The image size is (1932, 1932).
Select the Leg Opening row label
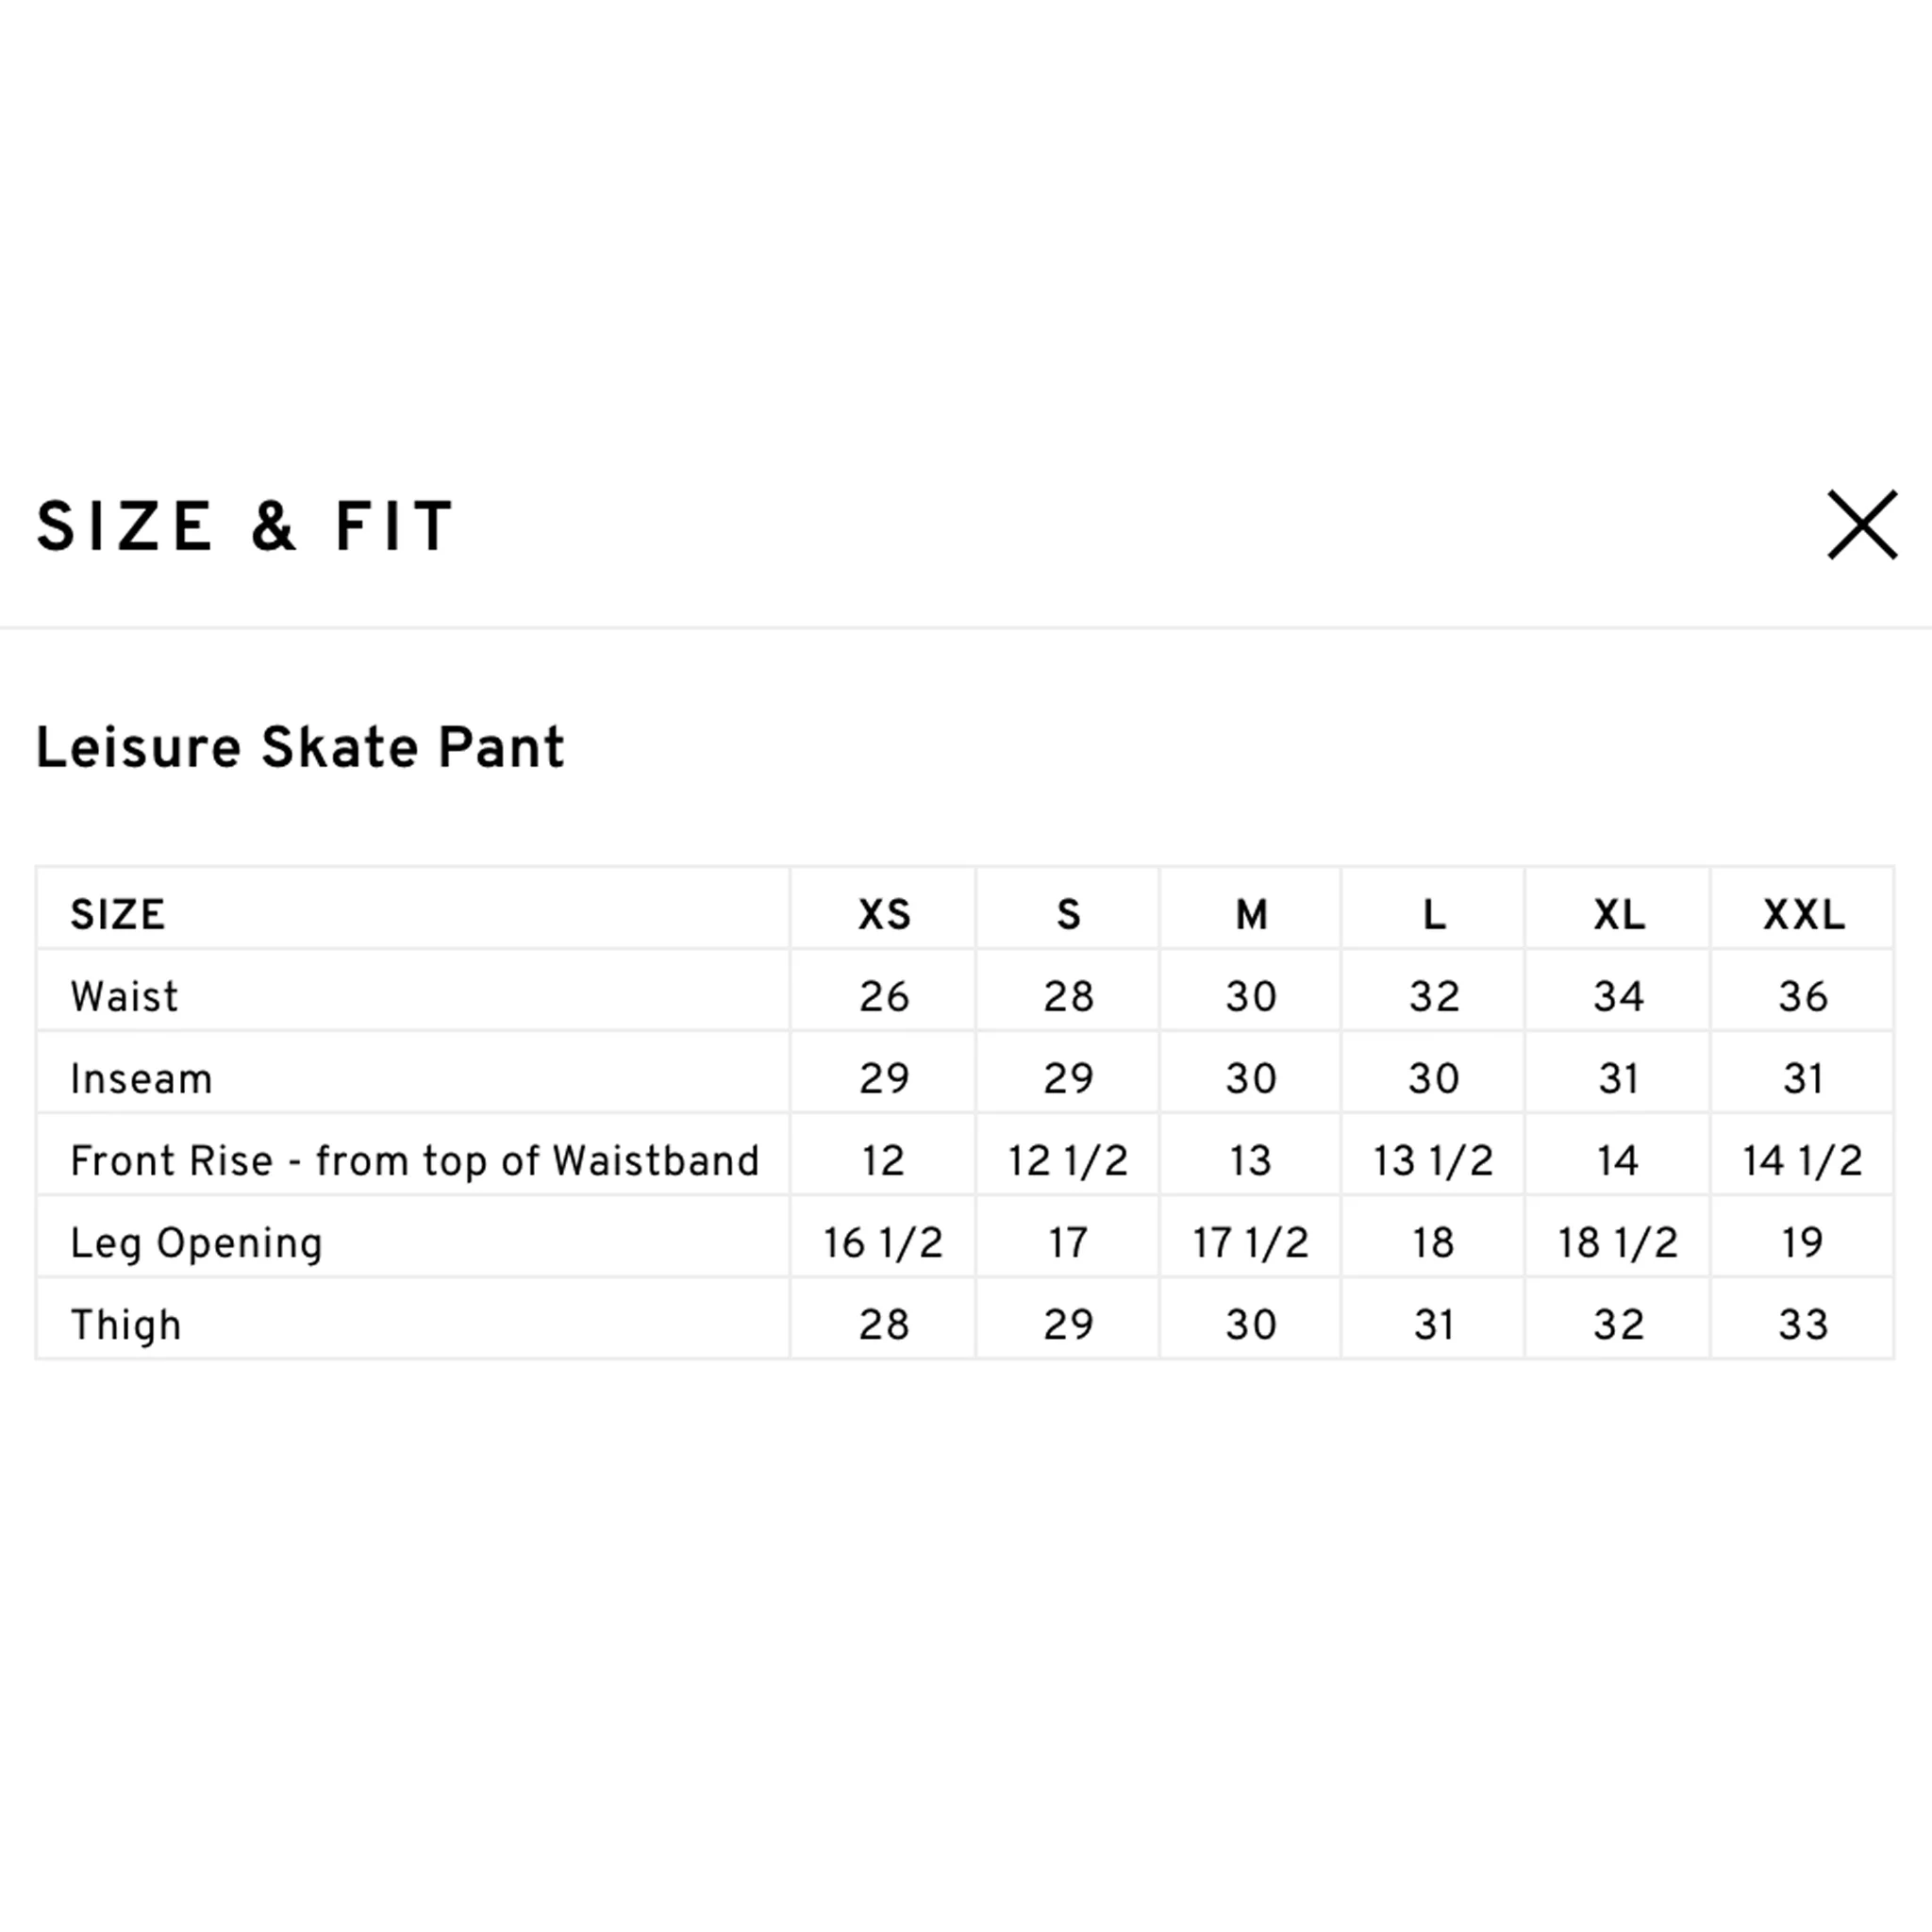[x=197, y=1244]
